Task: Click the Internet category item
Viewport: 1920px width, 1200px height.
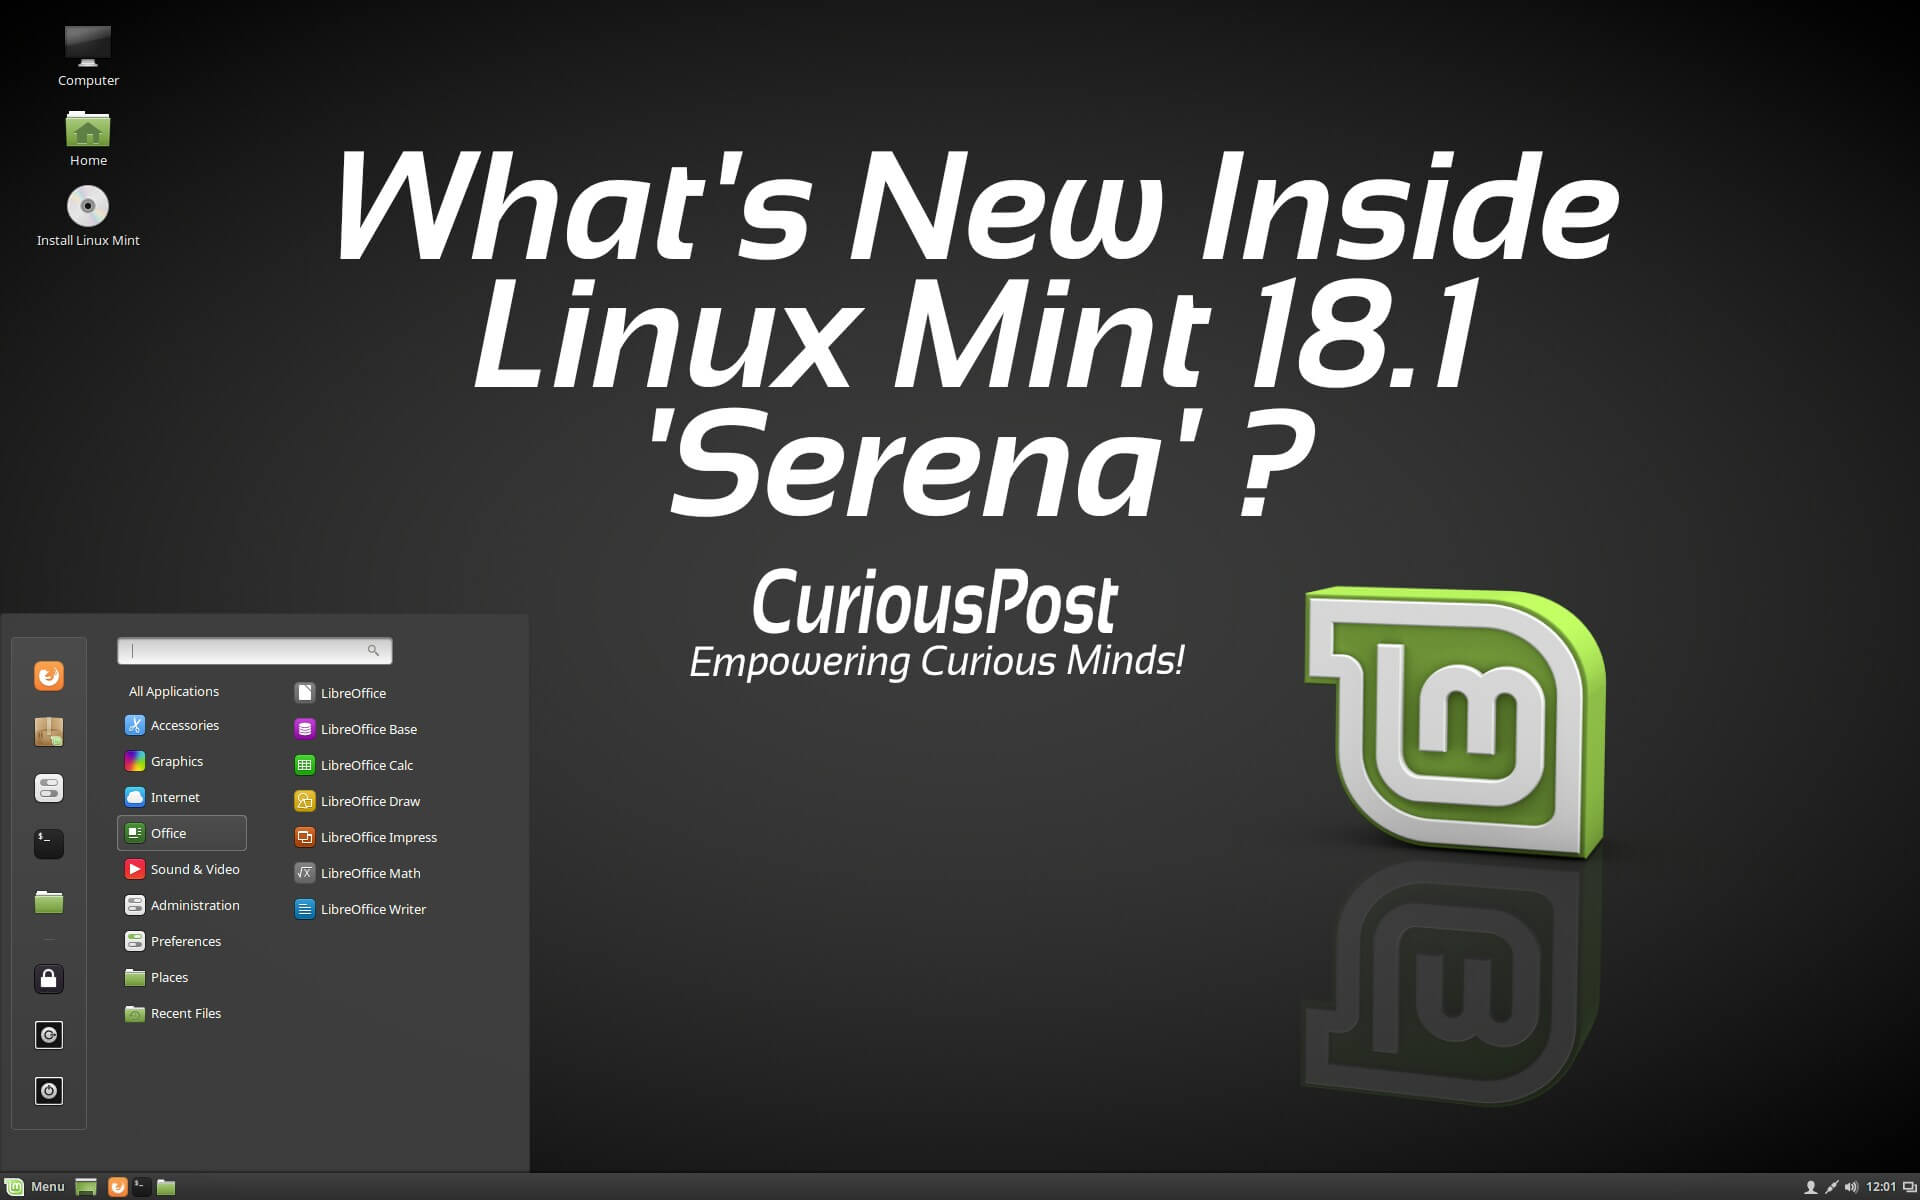Action: (177, 796)
